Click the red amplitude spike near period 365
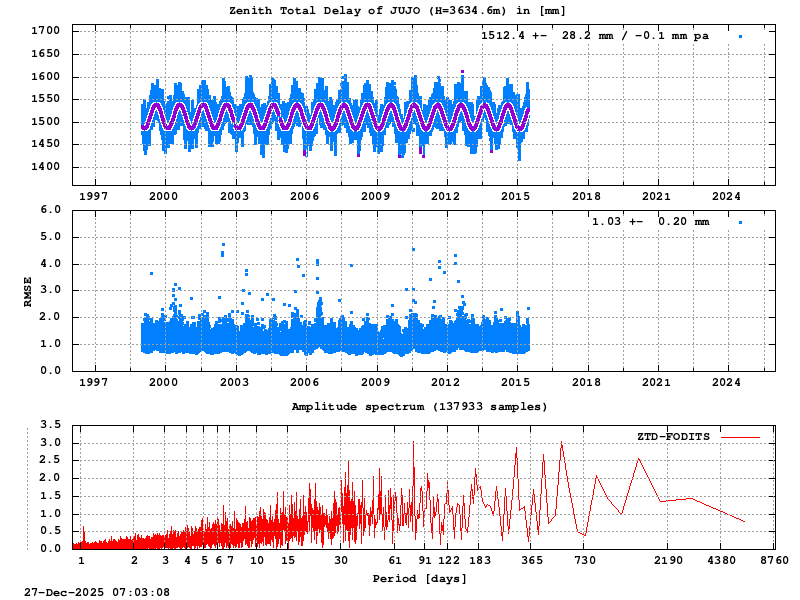The width and height of the screenshot is (800, 600). pyautogui.click(x=516, y=450)
